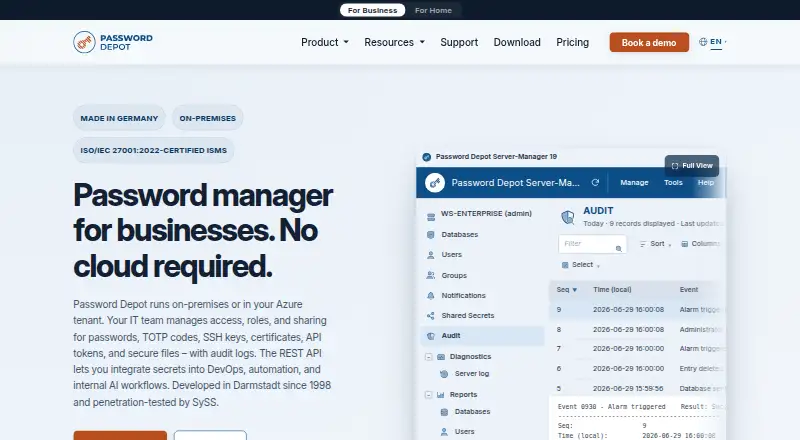This screenshot has height=440, width=800.
Task: Click the ON-PREMISES badge
Action: pyautogui.click(x=208, y=118)
